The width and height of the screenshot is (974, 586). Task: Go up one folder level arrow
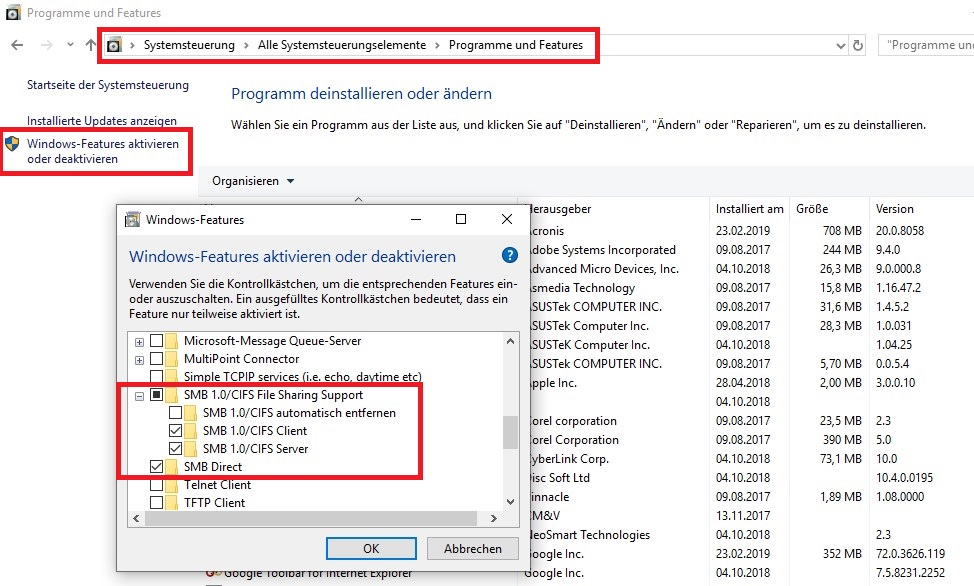91,45
